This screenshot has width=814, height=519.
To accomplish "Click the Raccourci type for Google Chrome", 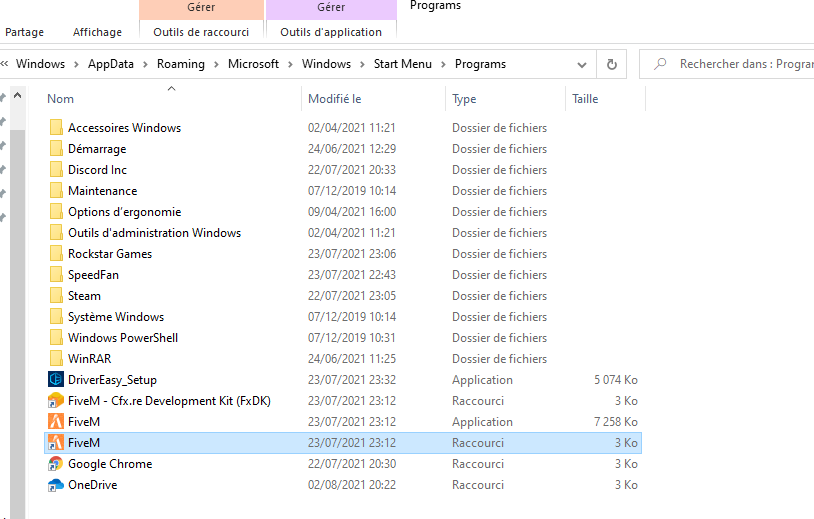I will point(478,464).
